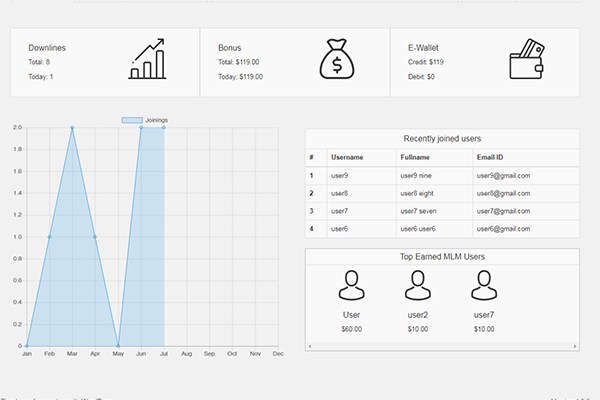The height and width of the screenshot is (400, 600).
Task: Click the user7 seven fullname cell
Action: tap(420, 211)
